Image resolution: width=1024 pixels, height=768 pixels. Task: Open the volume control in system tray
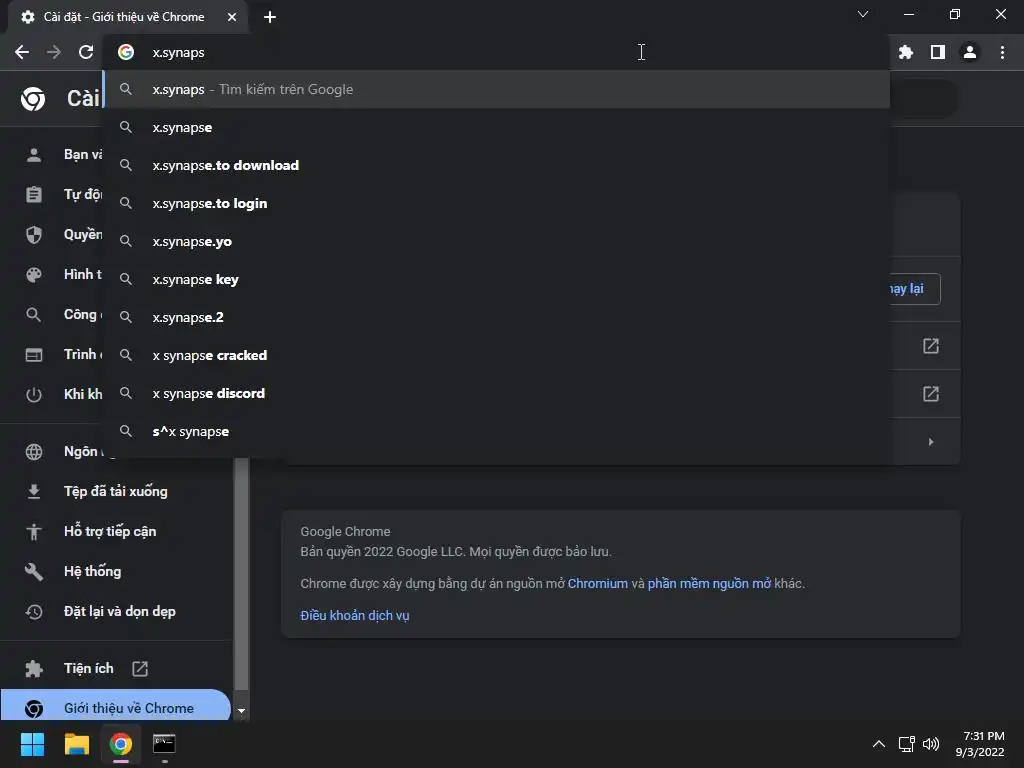pos(931,744)
